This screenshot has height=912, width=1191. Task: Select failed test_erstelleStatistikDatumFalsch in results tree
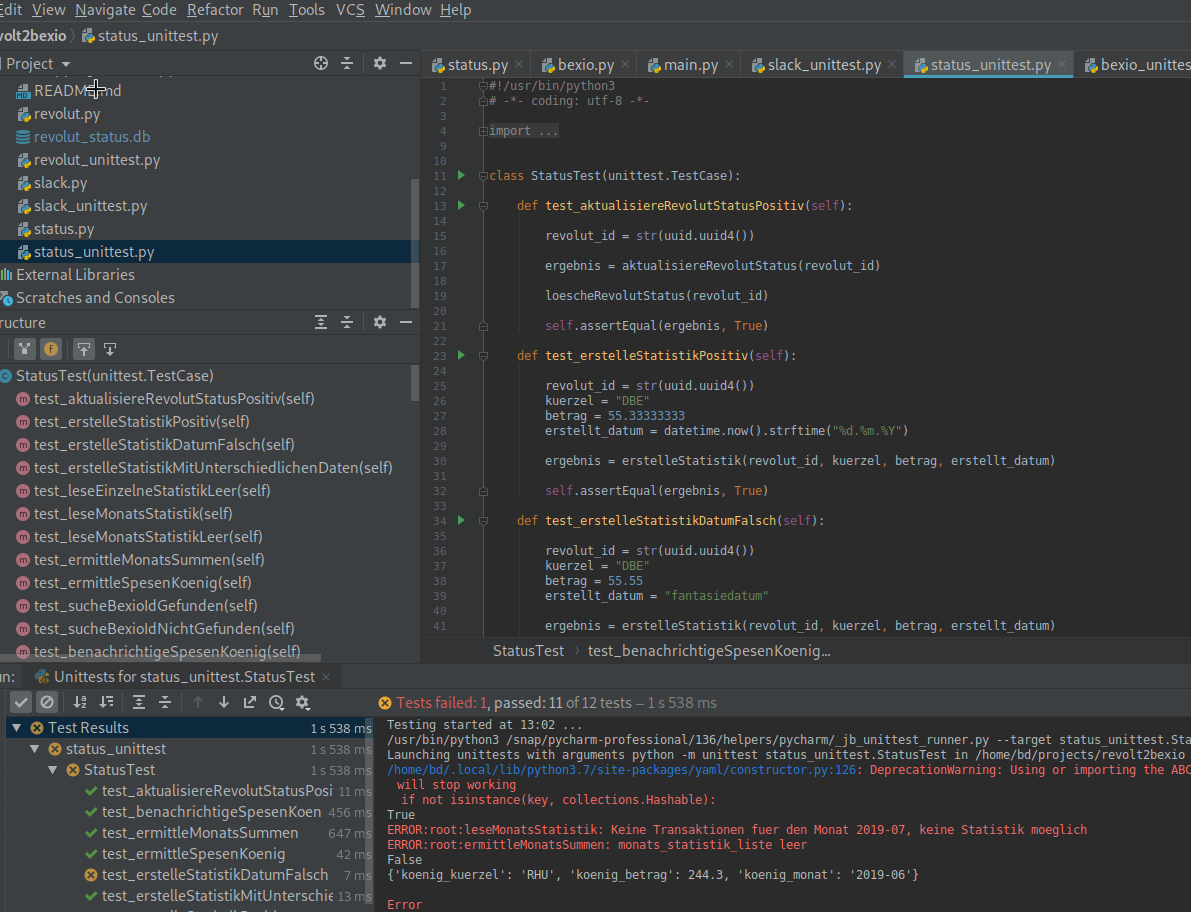215,875
